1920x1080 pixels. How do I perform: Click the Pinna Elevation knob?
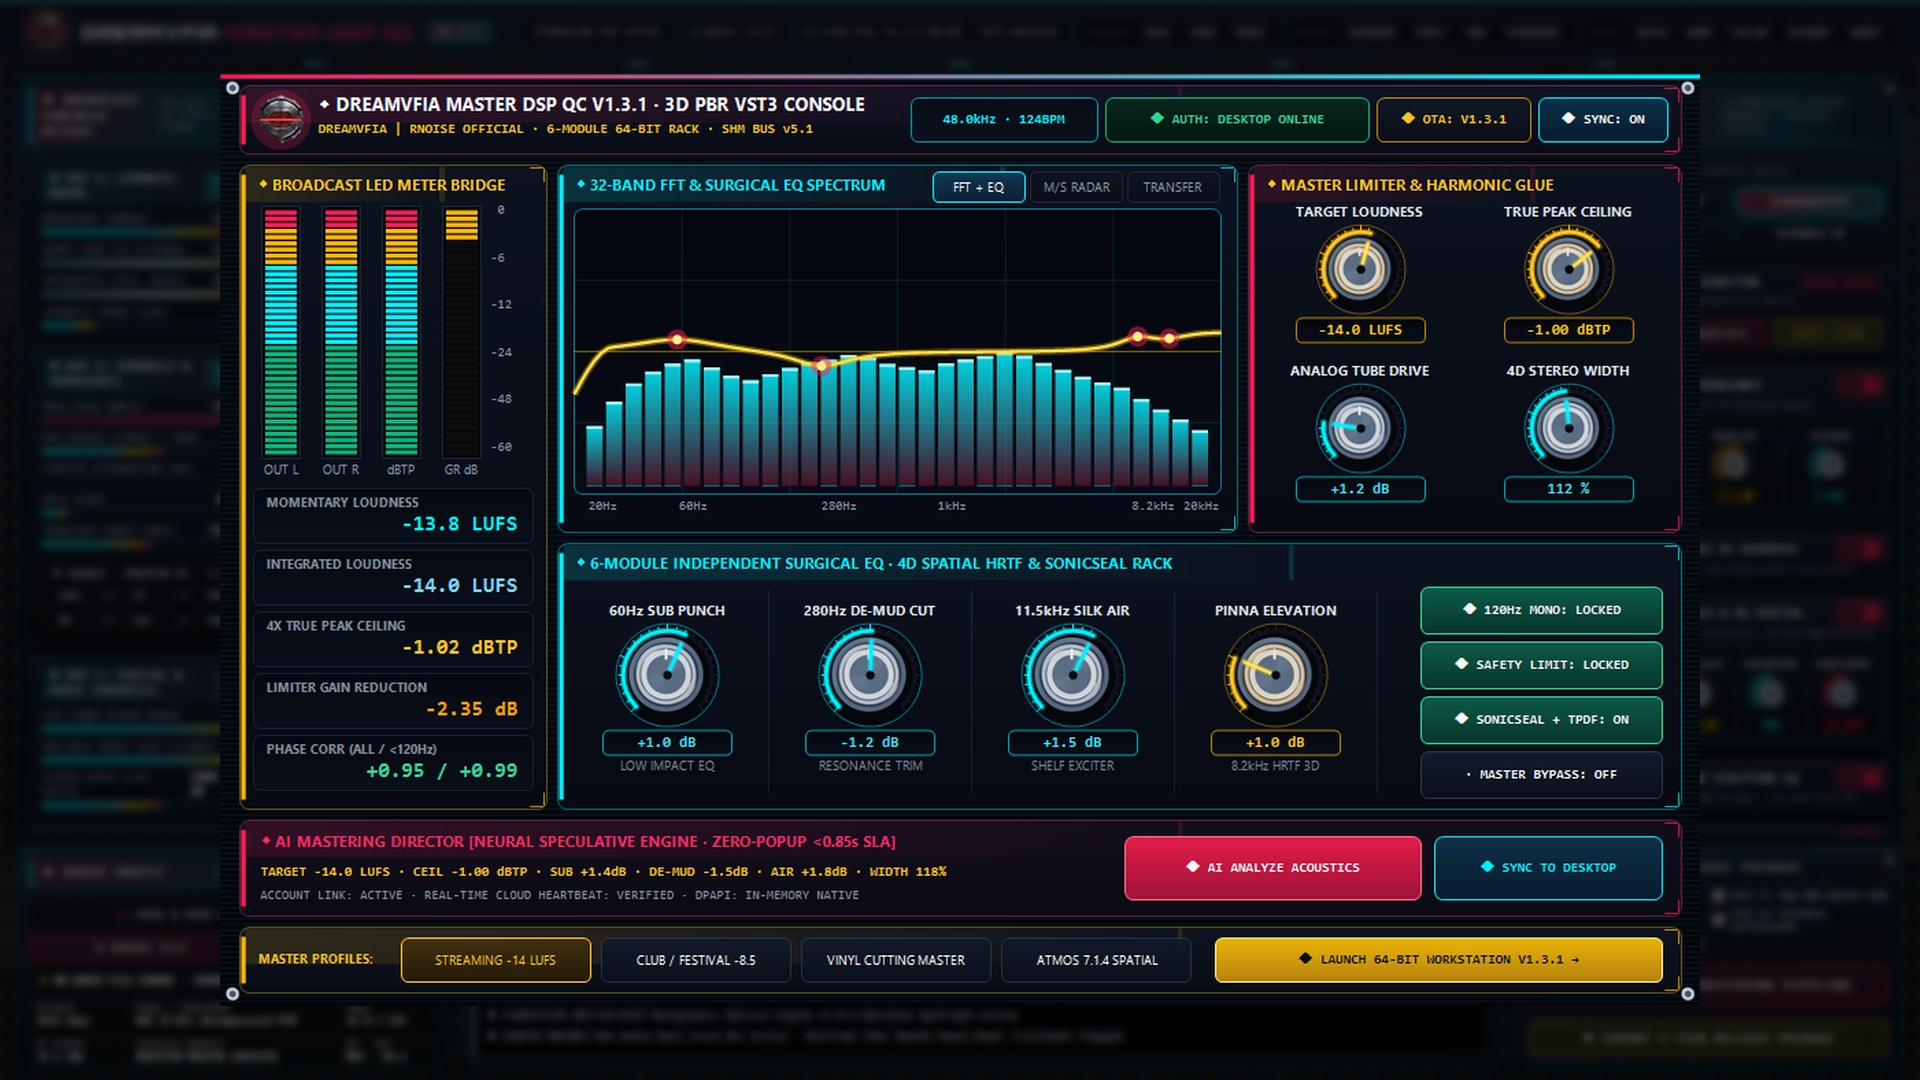pos(1275,675)
